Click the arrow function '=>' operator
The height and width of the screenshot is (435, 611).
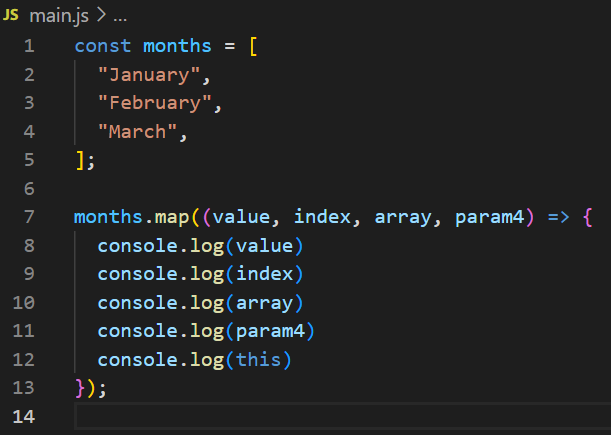[558, 218]
